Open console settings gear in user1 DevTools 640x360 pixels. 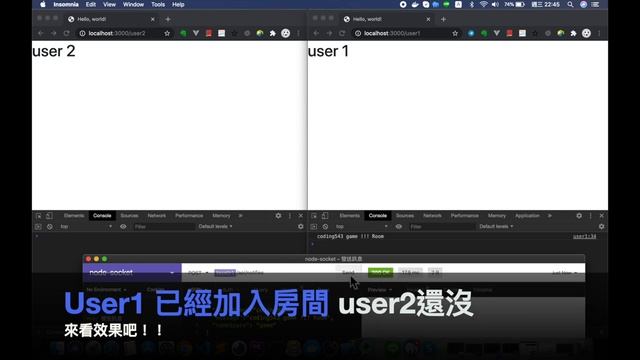point(601,227)
